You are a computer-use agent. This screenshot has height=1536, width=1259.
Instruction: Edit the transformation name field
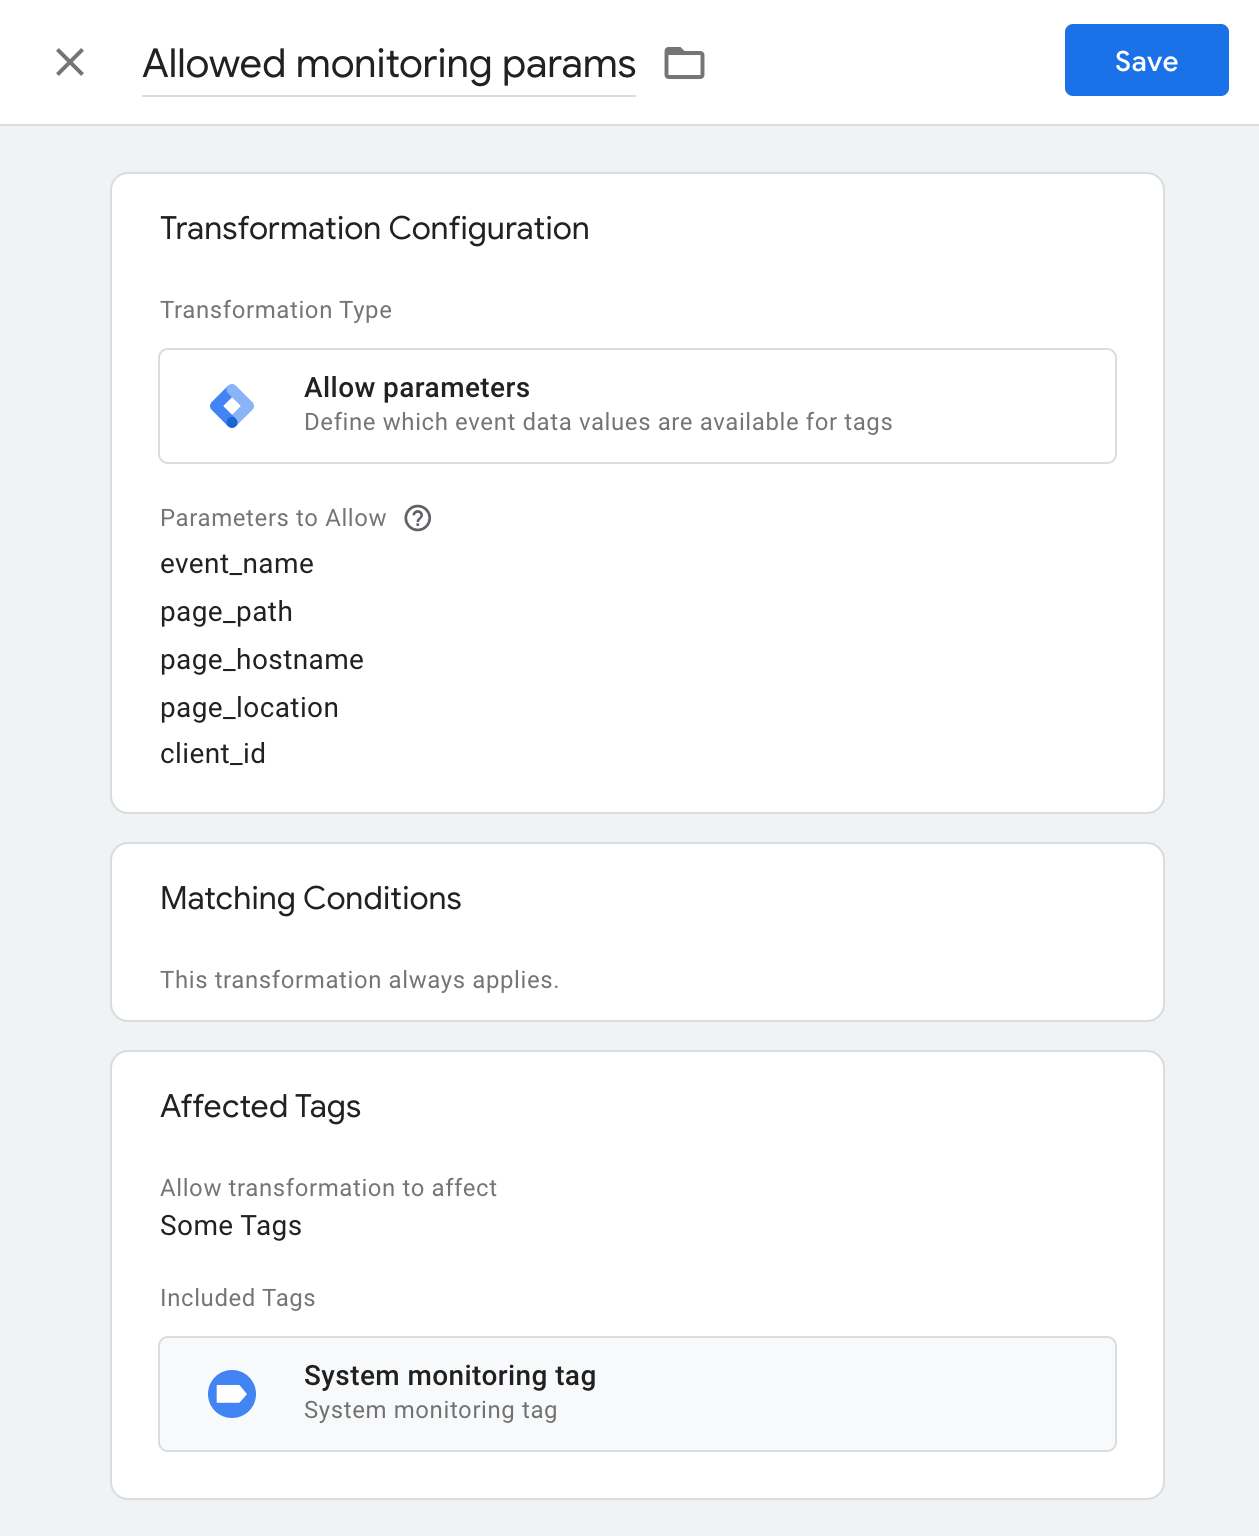[x=389, y=63]
